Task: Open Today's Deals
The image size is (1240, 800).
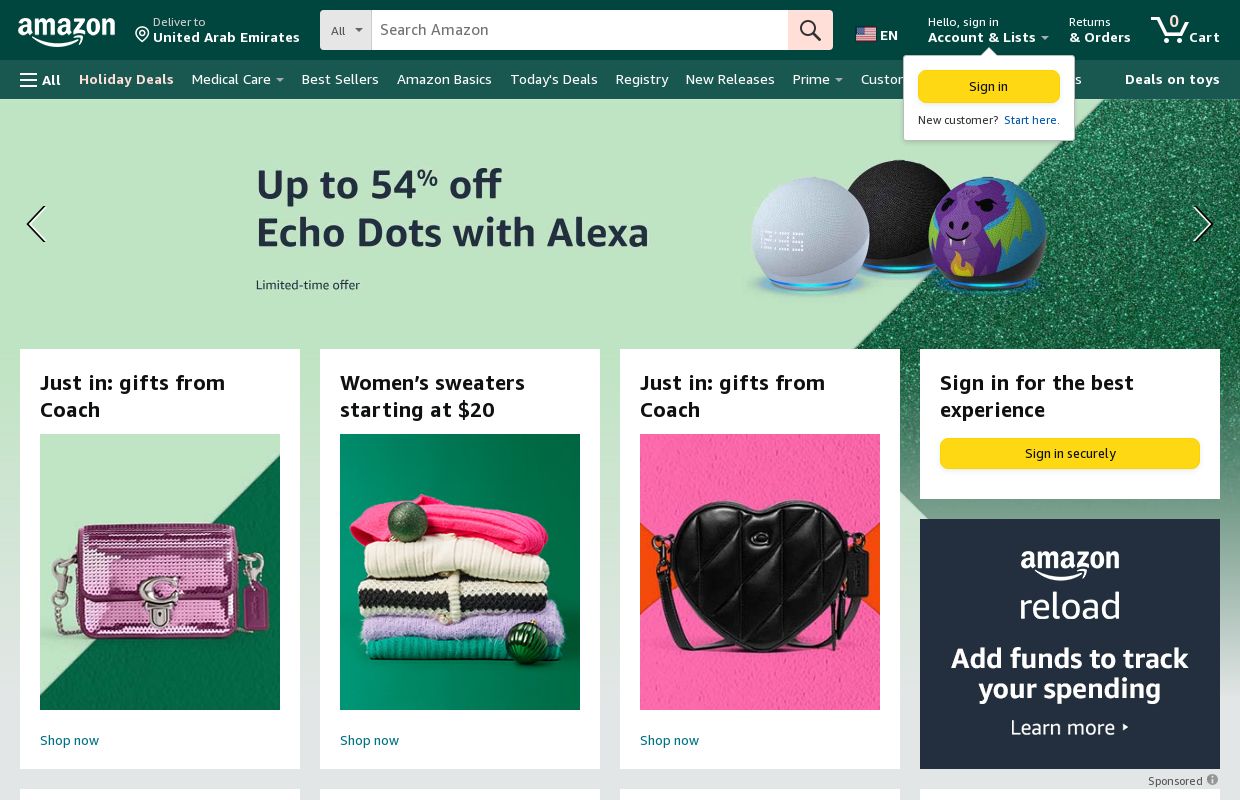Action: [554, 79]
